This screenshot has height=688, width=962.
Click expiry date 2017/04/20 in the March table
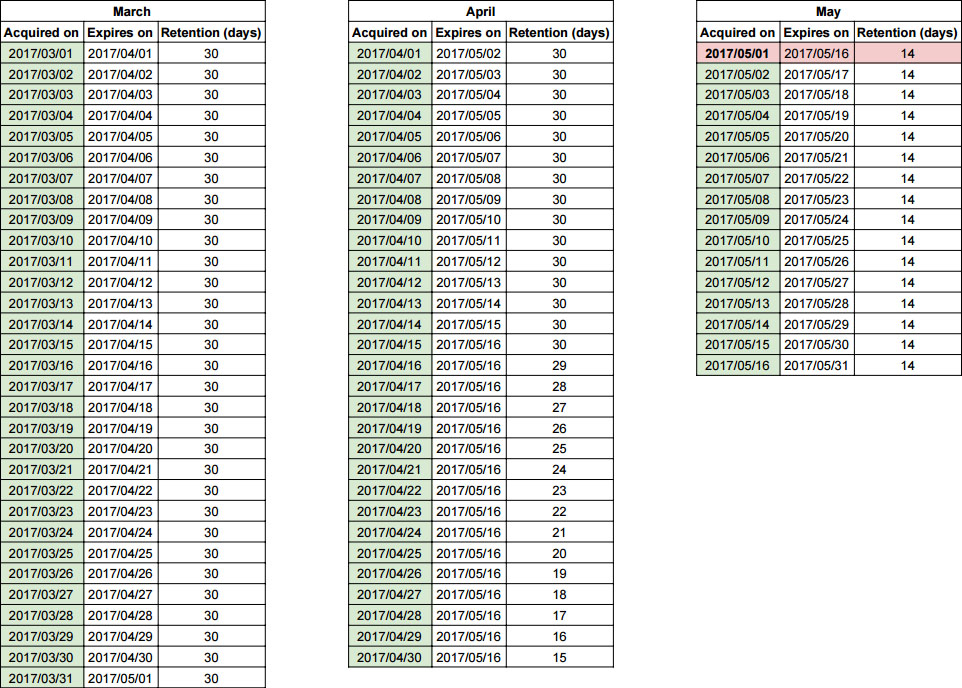click(x=120, y=449)
